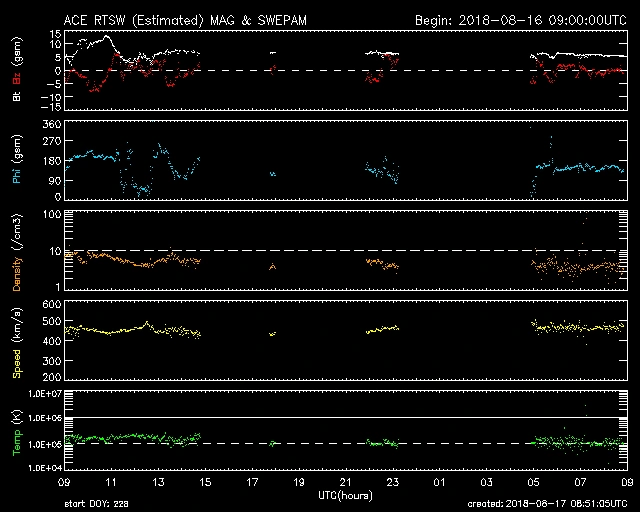Click the white Bt trace peak near hour 11
640x512 pixels.
click(x=106, y=37)
